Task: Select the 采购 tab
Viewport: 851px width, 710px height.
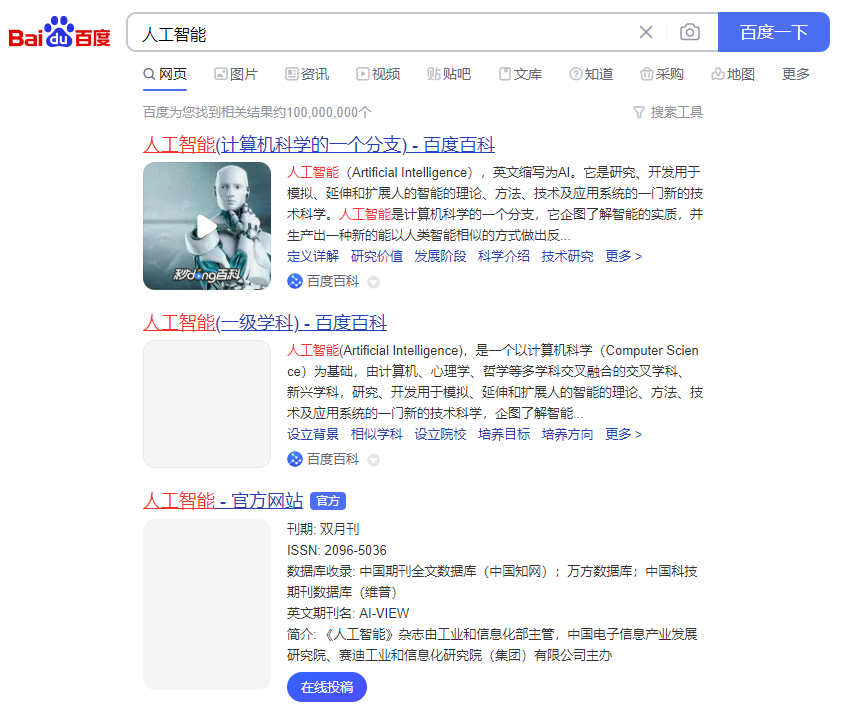Action: [662, 74]
